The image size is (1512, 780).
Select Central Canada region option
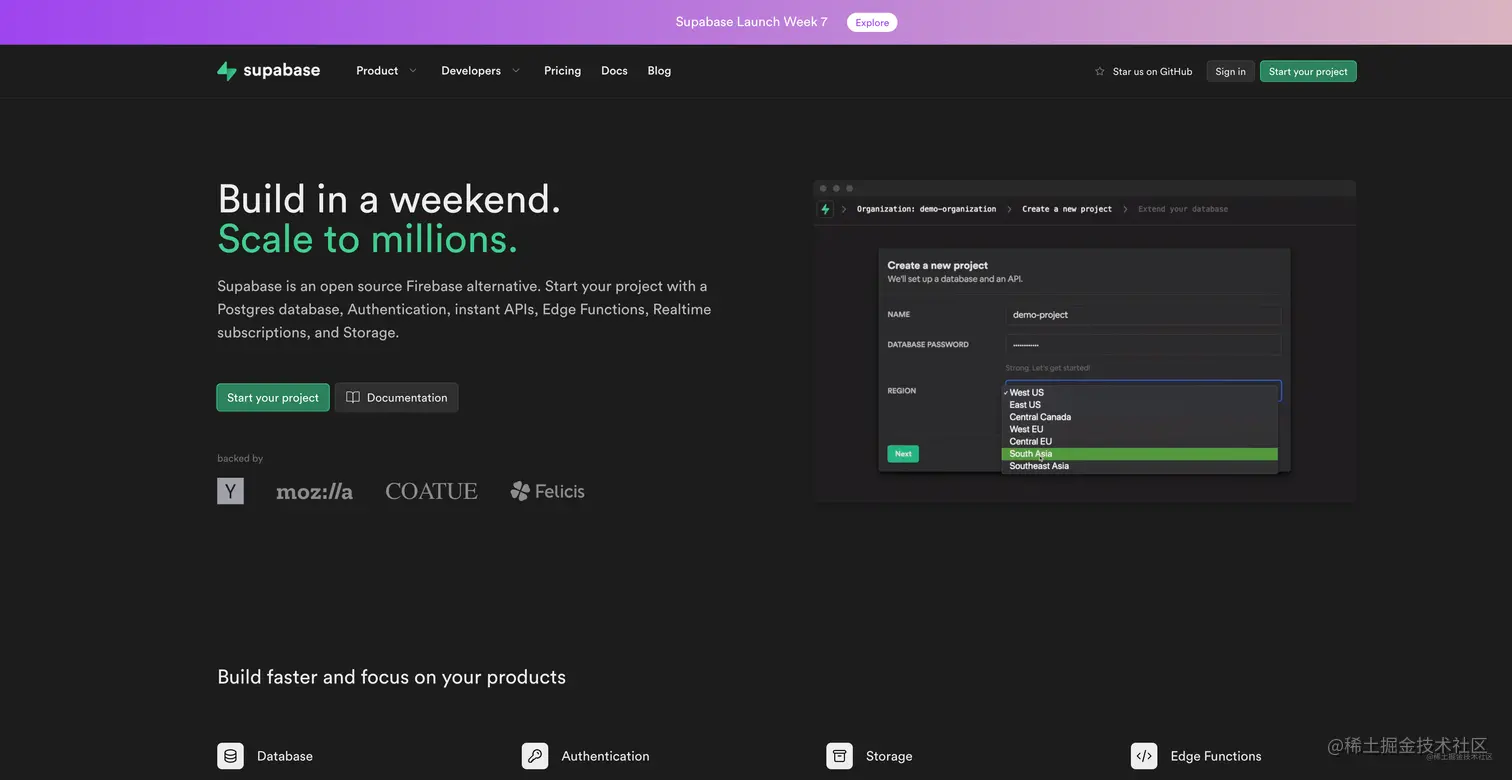[1140, 417]
